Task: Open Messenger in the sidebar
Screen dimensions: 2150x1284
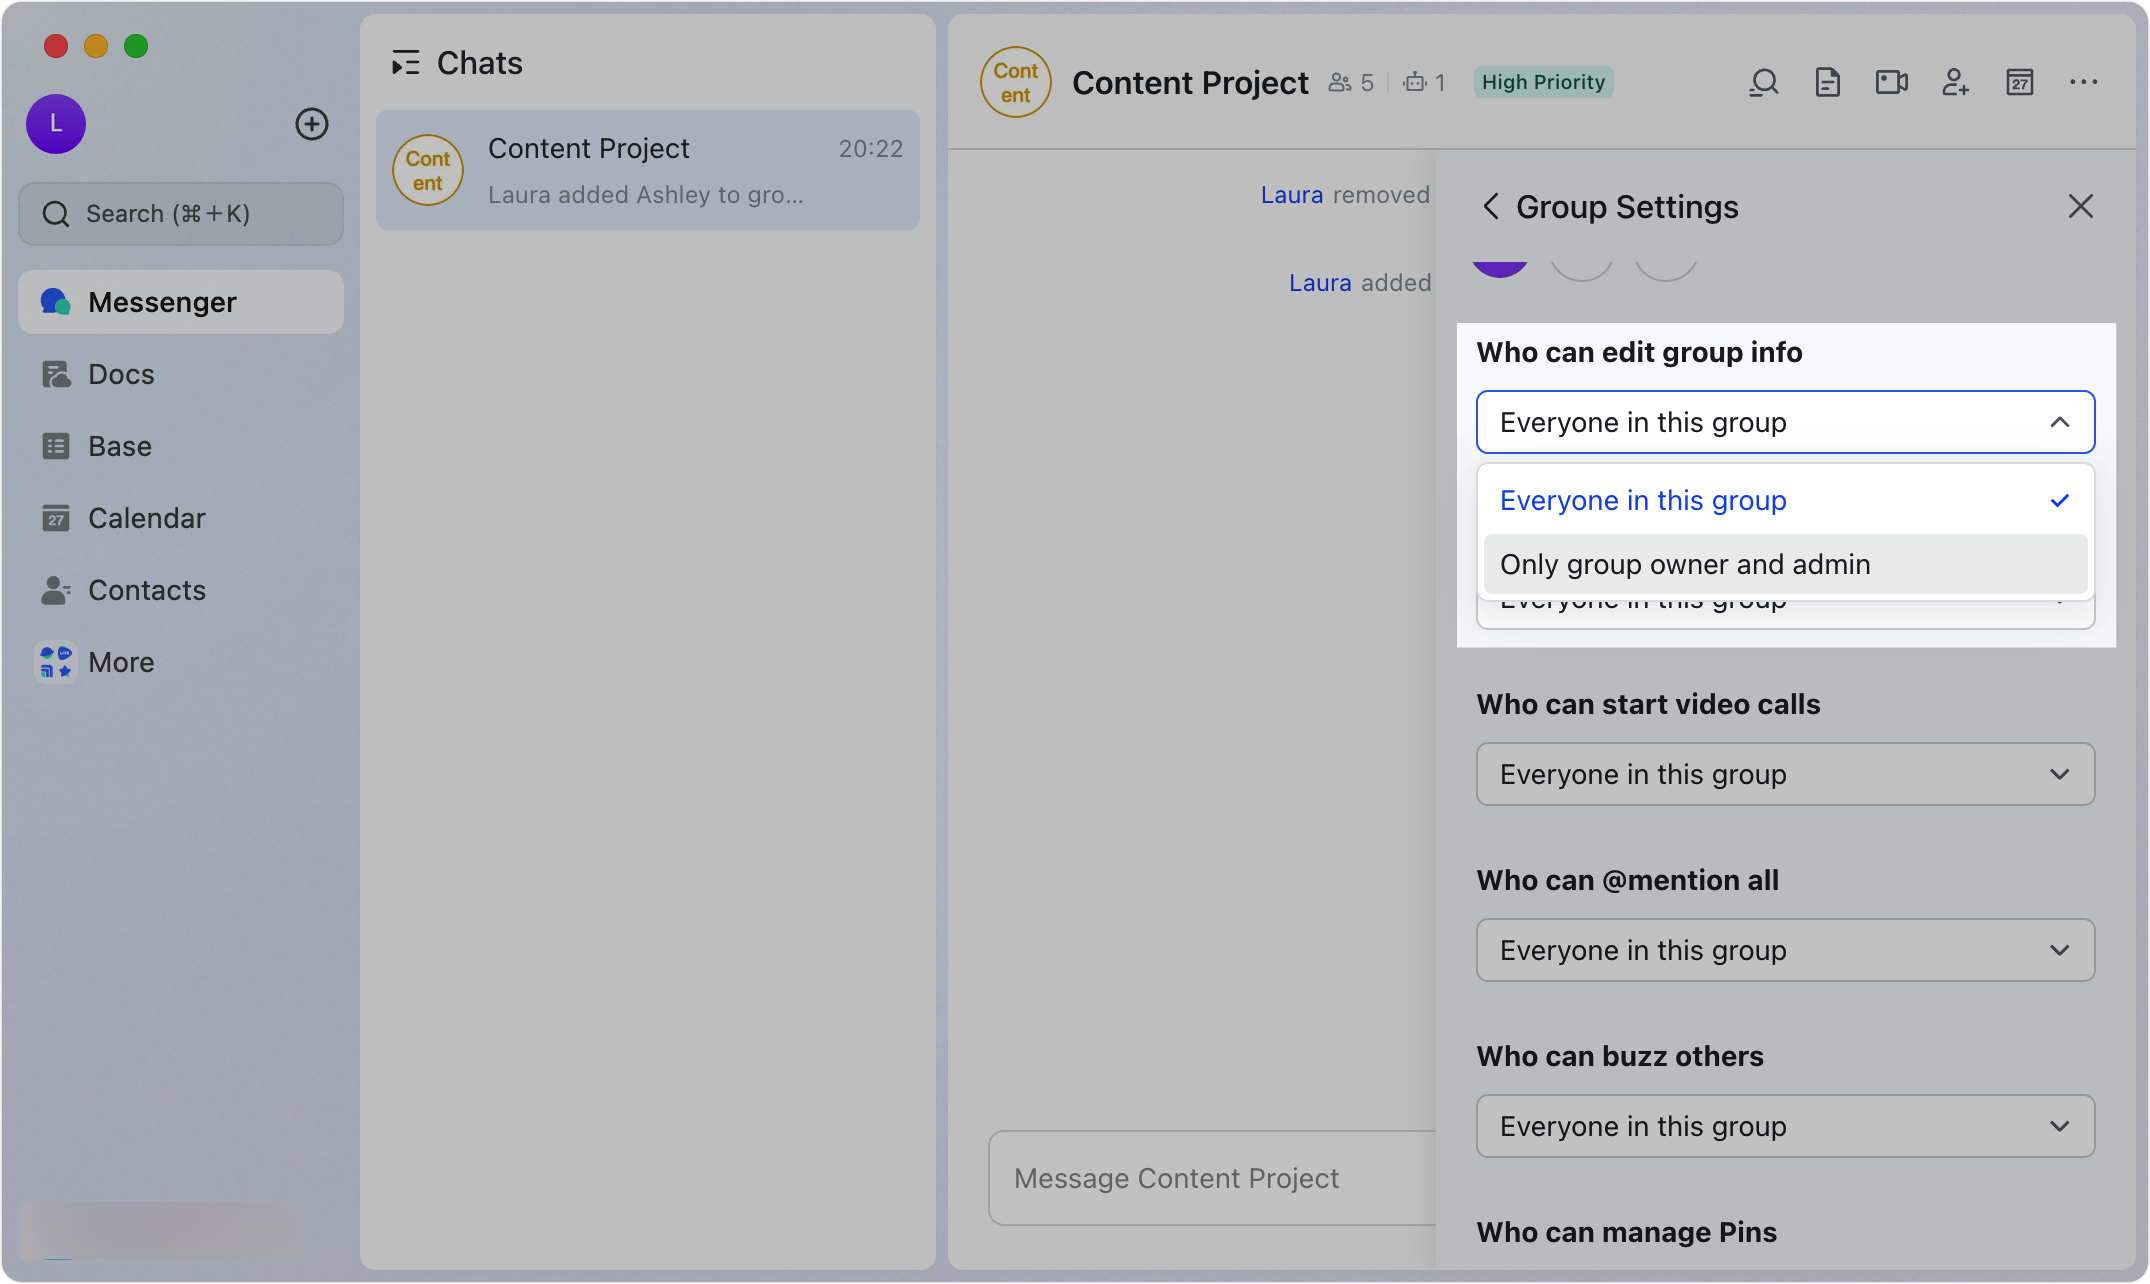Action: point(181,302)
